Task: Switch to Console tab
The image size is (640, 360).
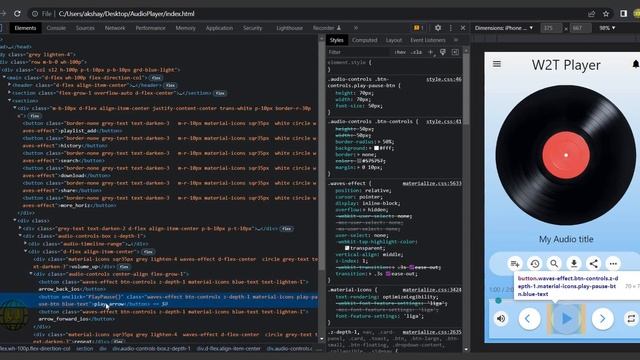Action: pos(56,28)
